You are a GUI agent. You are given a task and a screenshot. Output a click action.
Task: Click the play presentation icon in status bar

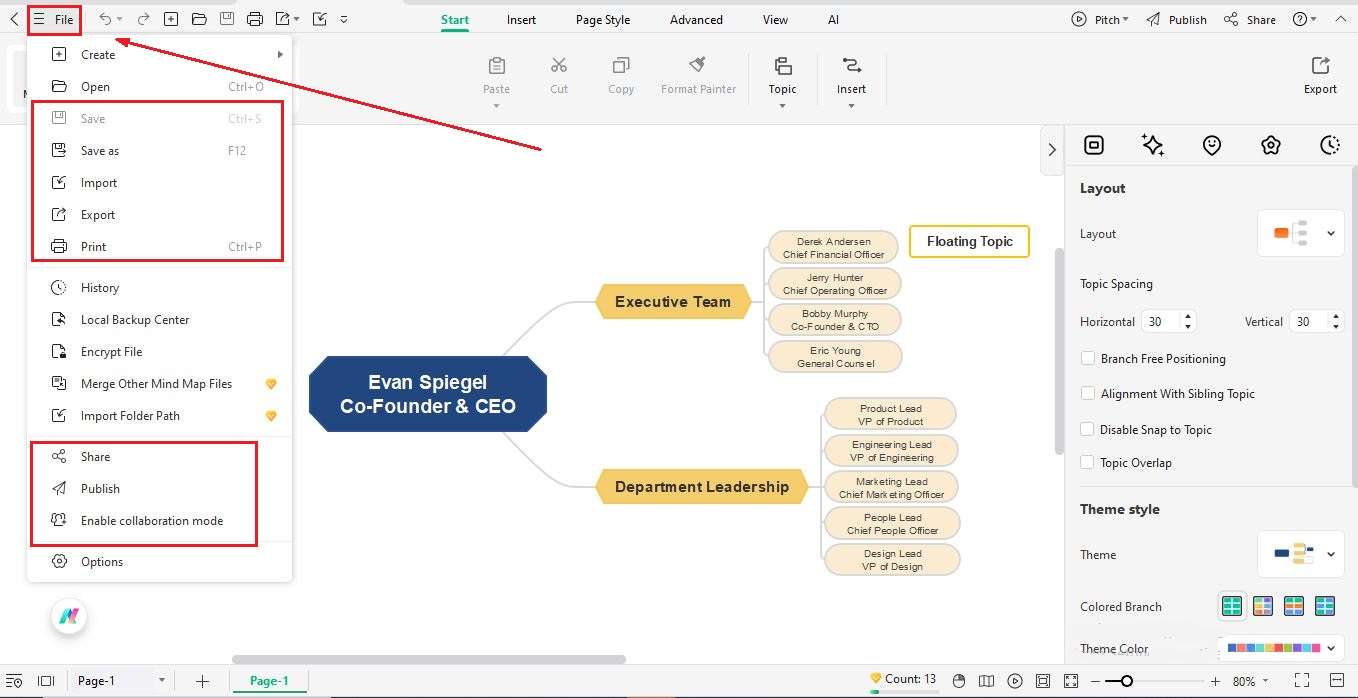point(1015,681)
